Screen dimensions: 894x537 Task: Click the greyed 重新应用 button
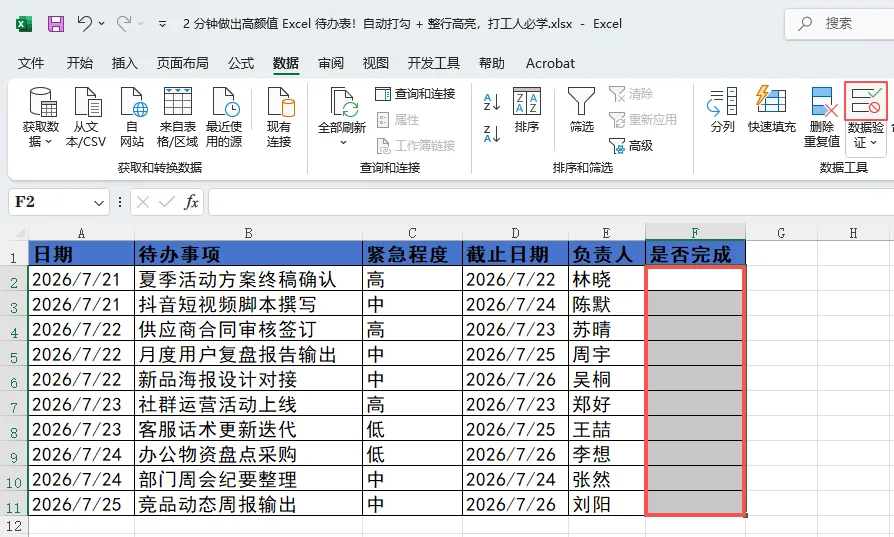[x=643, y=120]
